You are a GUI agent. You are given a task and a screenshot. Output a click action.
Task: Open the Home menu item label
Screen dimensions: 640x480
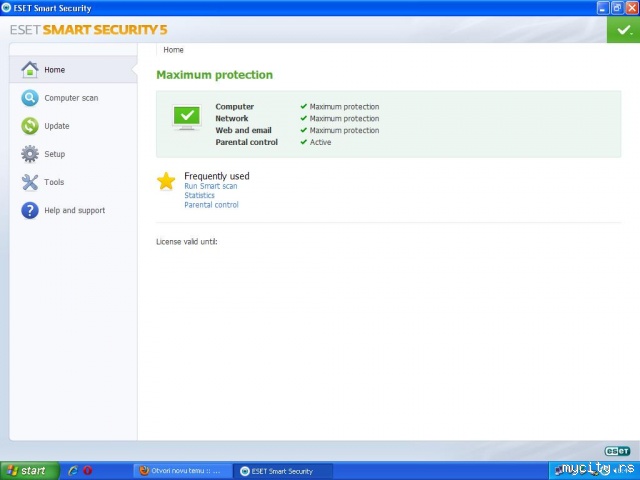coord(55,70)
